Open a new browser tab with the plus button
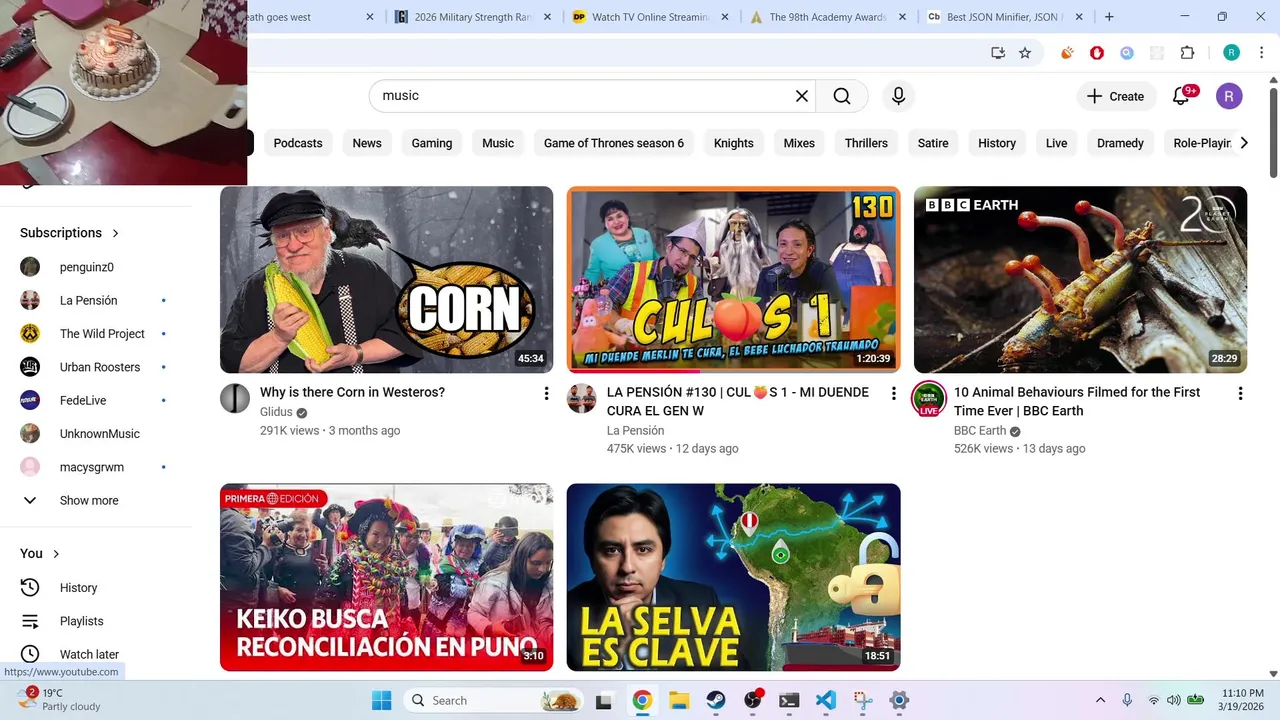The height and width of the screenshot is (720, 1280). click(1109, 17)
